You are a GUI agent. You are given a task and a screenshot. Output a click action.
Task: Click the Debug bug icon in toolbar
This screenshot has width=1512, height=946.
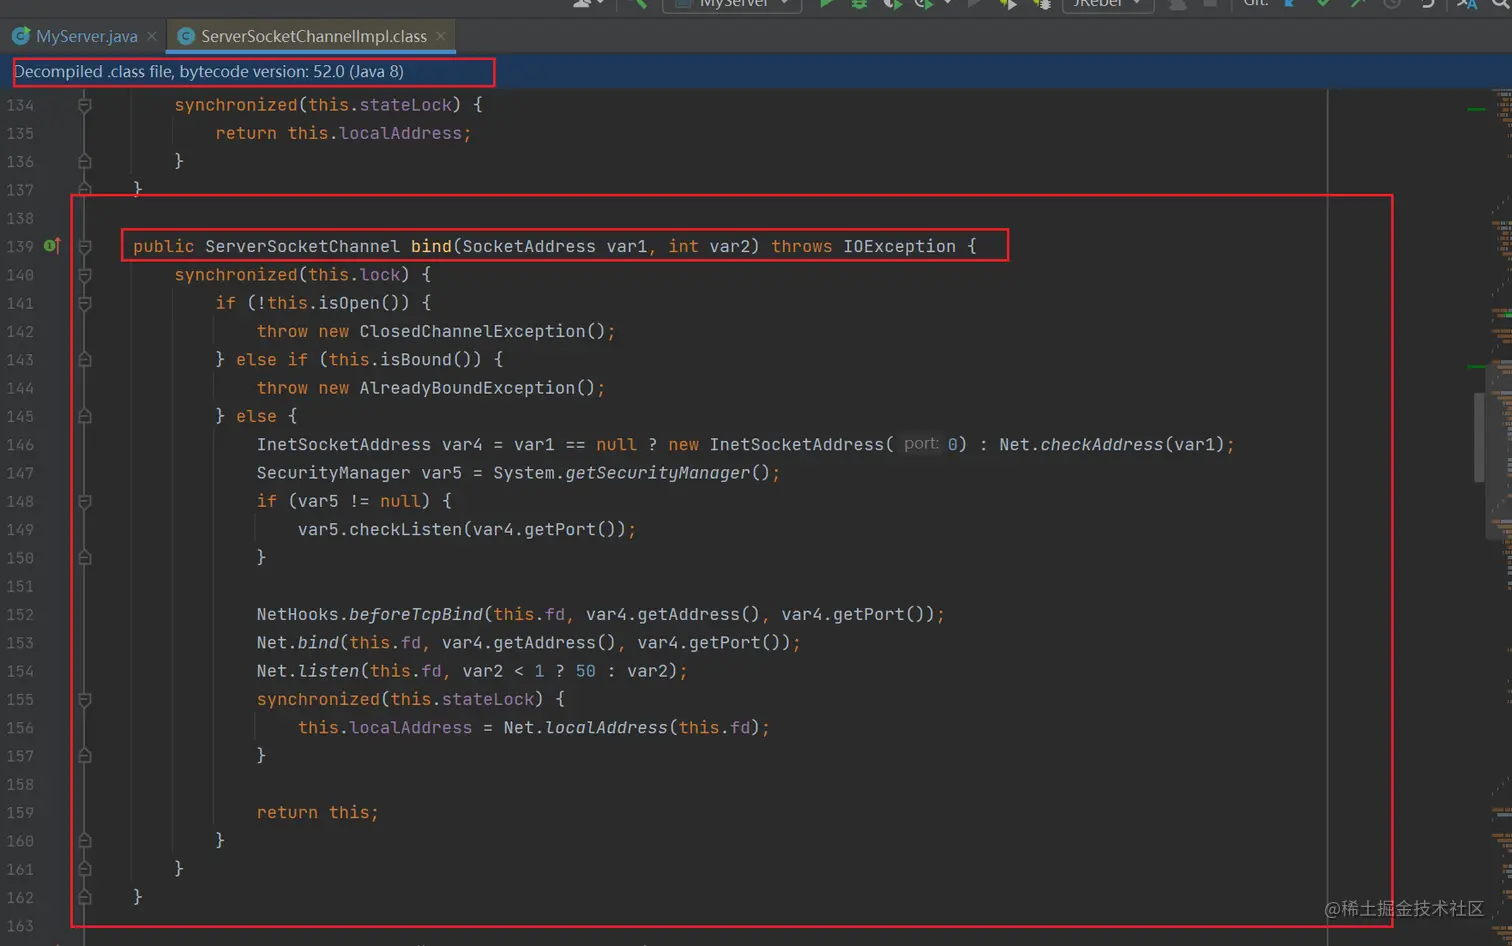(859, 4)
